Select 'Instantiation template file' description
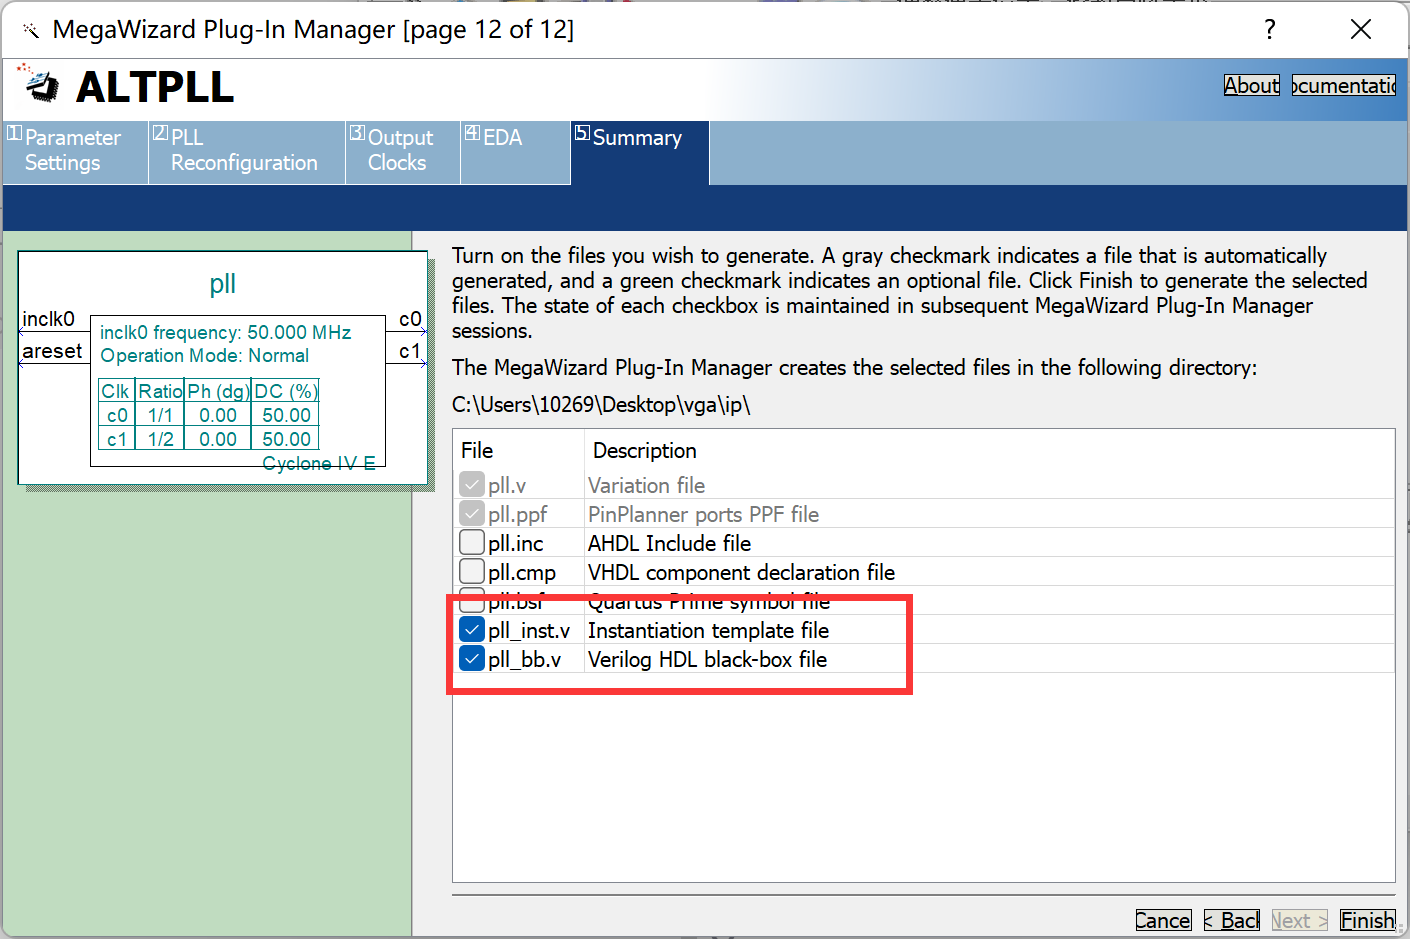The image size is (1410, 939). pos(708,631)
